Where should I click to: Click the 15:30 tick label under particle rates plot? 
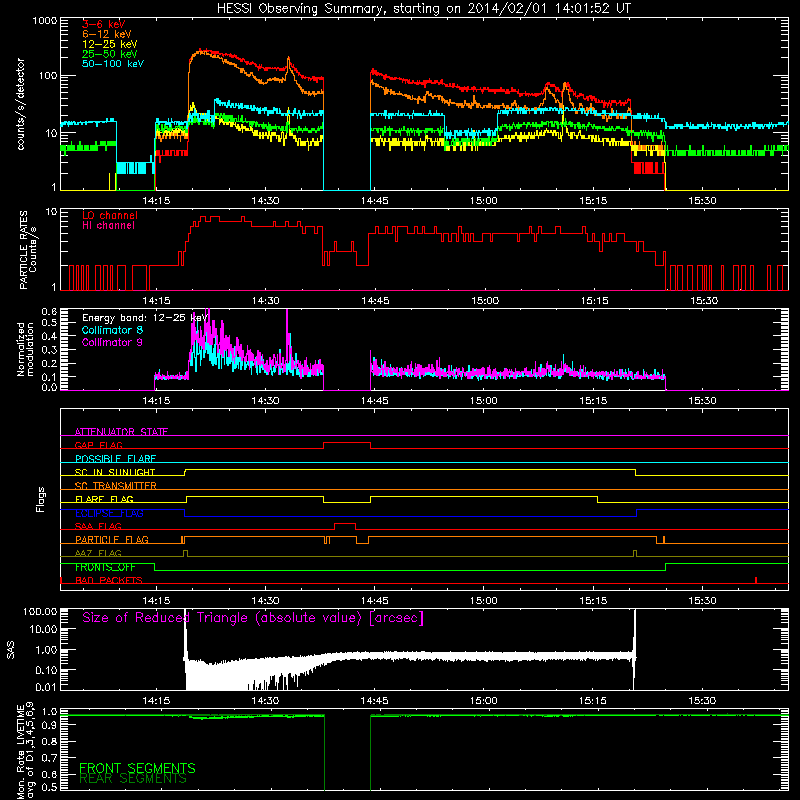click(704, 301)
